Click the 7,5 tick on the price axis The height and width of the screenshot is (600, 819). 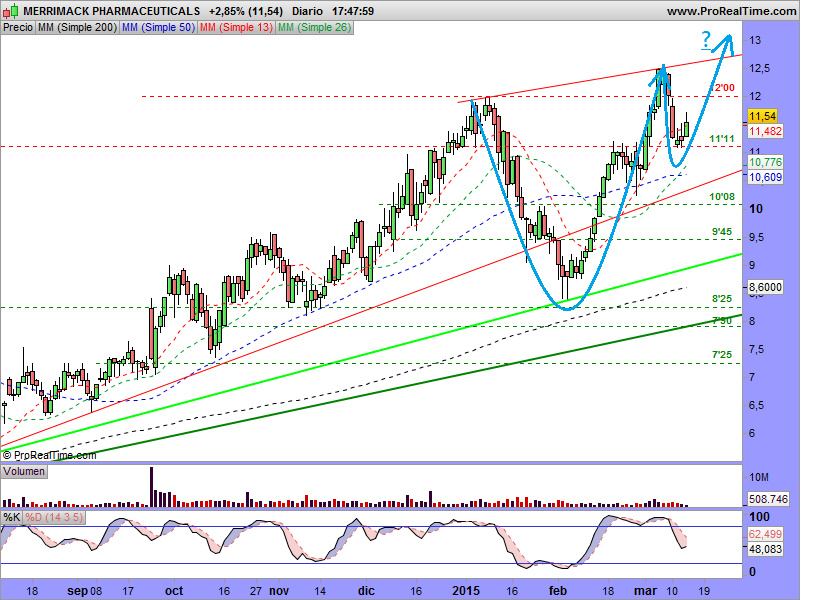(x=756, y=349)
